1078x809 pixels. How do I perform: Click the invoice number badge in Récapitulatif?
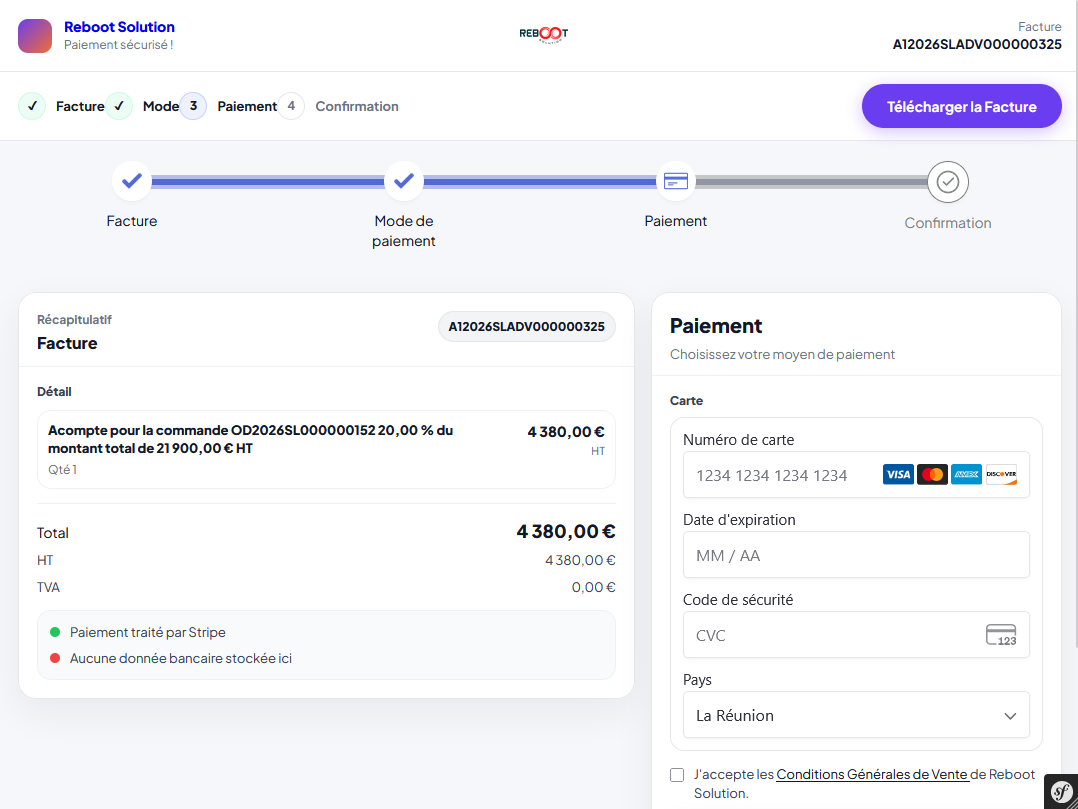tap(526, 327)
